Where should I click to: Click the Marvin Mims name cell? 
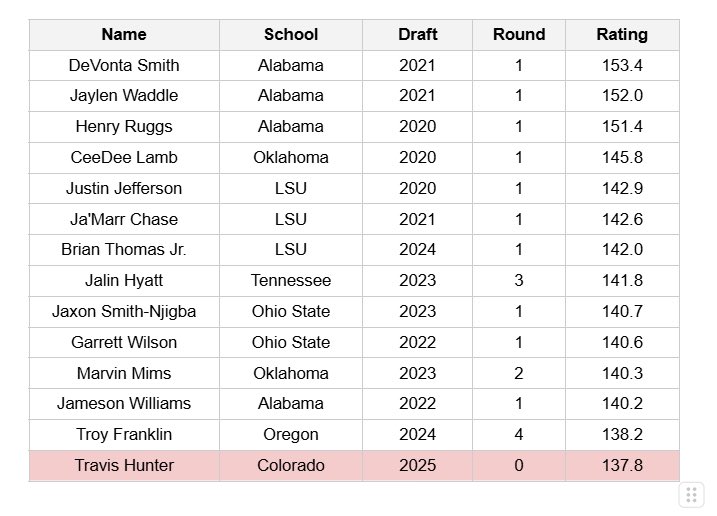[x=124, y=373]
